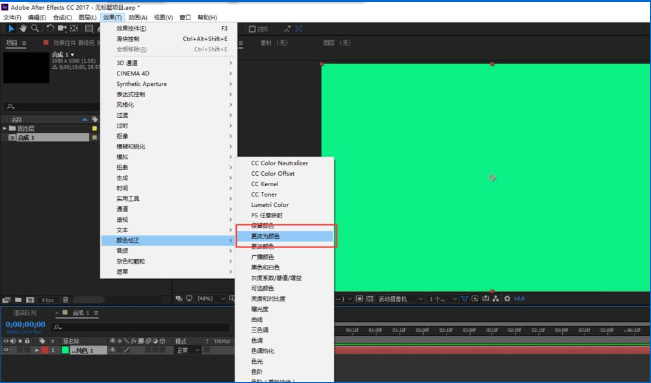
Task: Expand layer 1 disclosure triangle in timeline
Action: tap(37, 351)
